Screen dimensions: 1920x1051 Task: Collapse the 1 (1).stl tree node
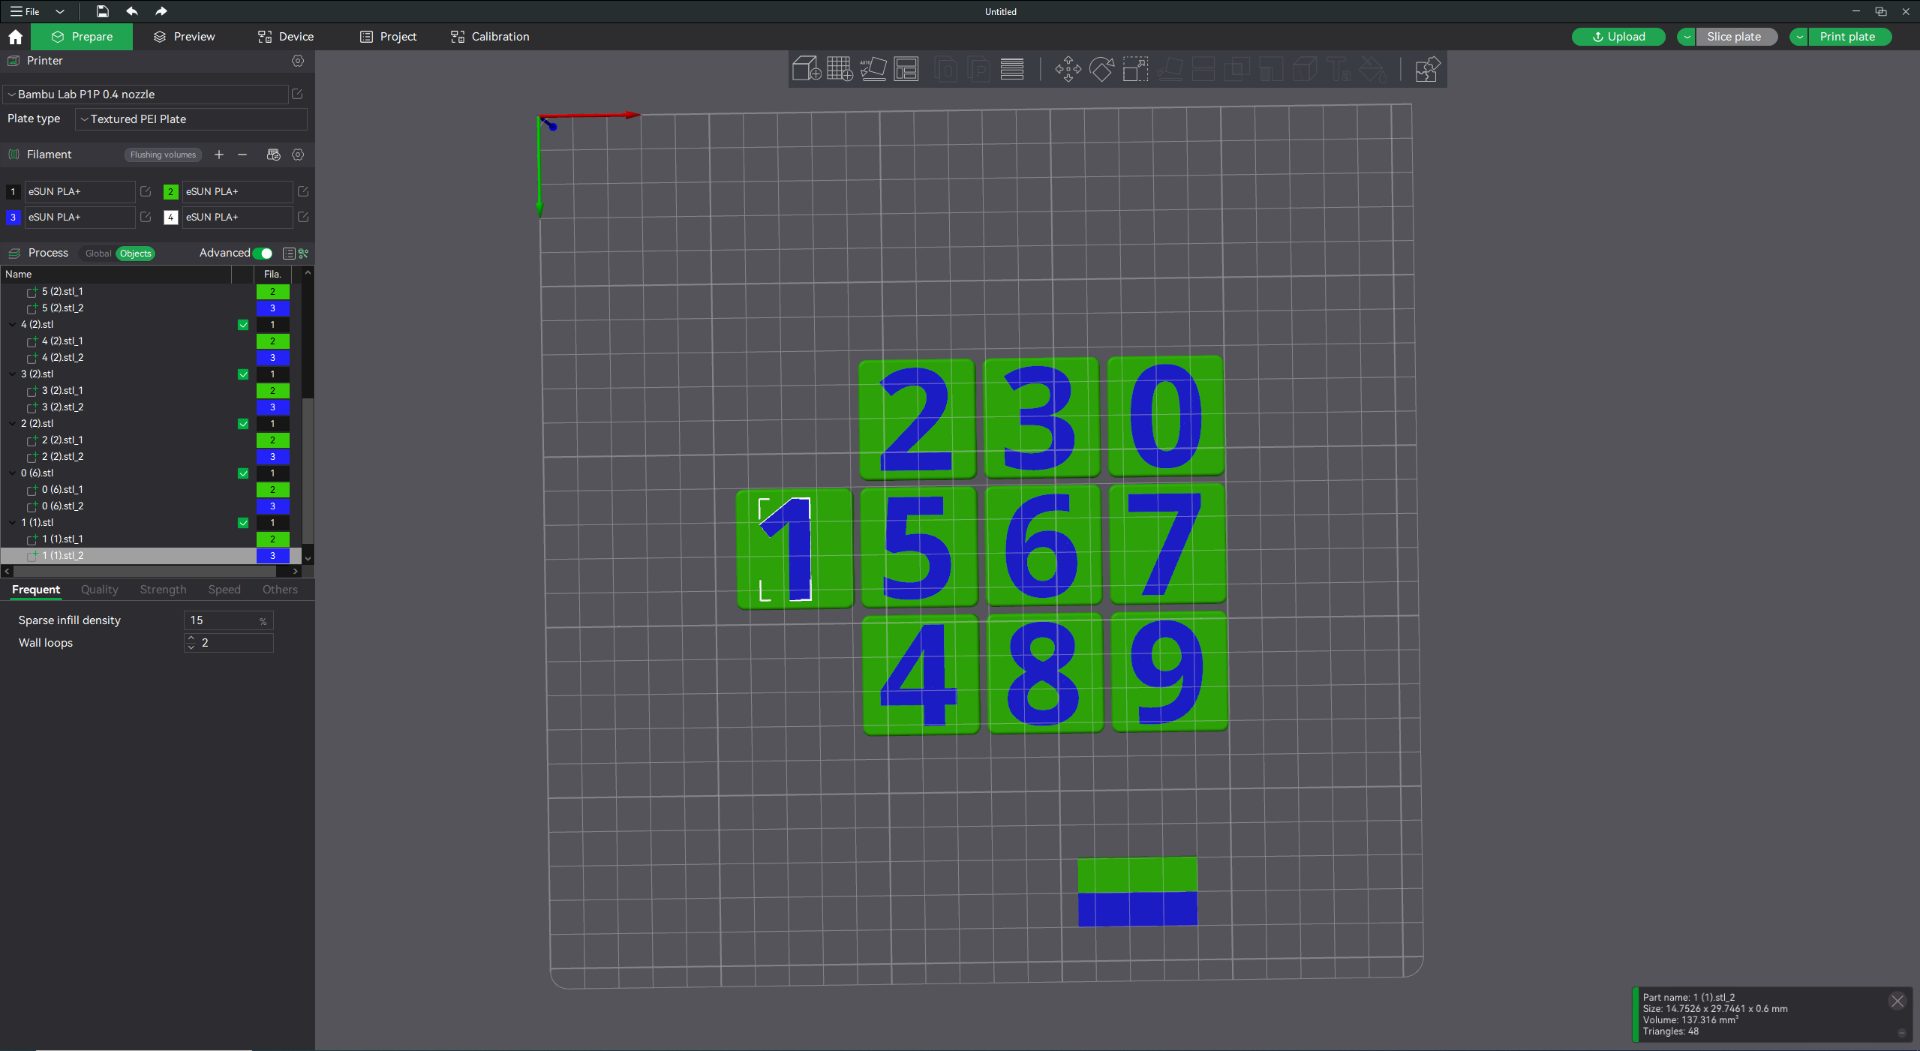pyautogui.click(x=12, y=523)
